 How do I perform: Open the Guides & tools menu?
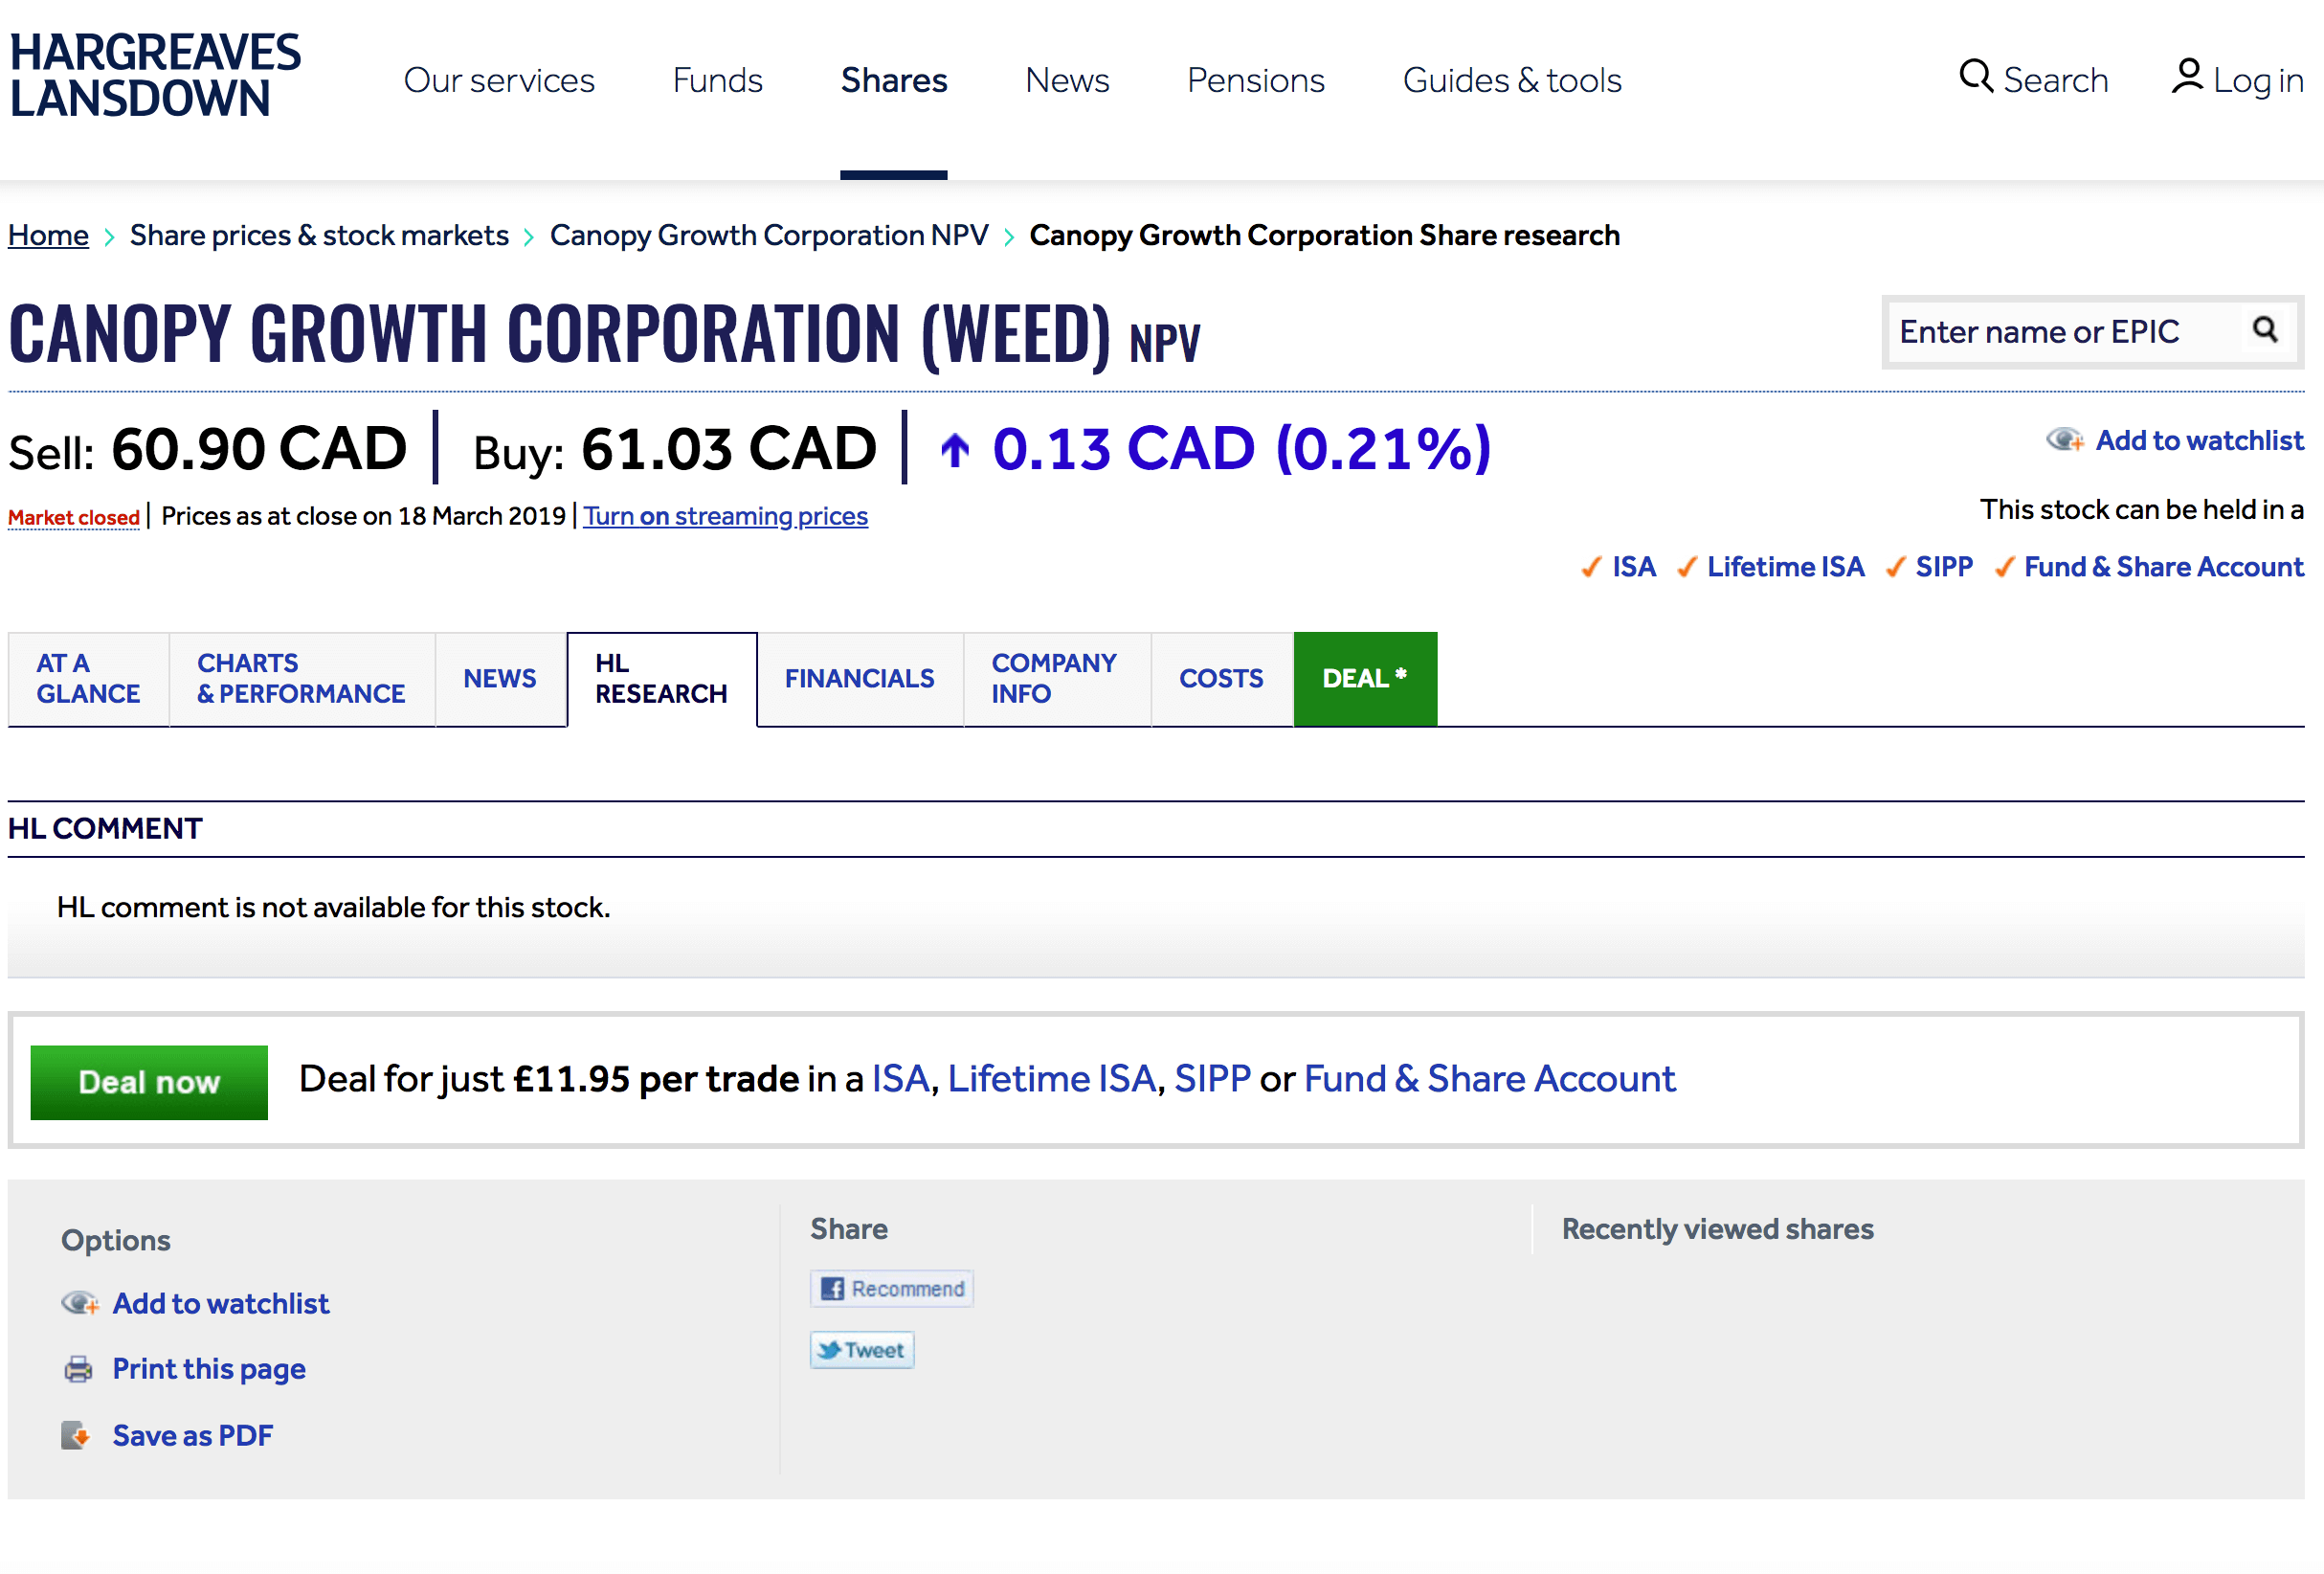click(x=1512, y=80)
